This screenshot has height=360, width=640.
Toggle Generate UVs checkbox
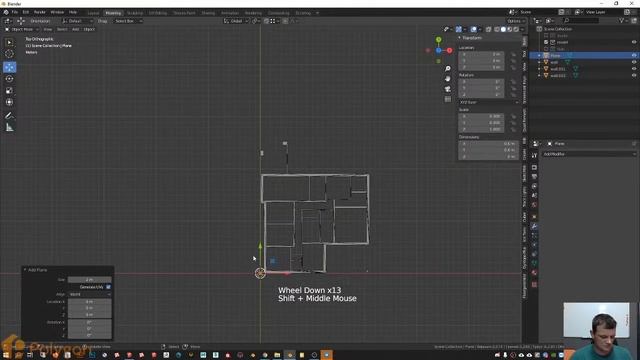pos(108,287)
